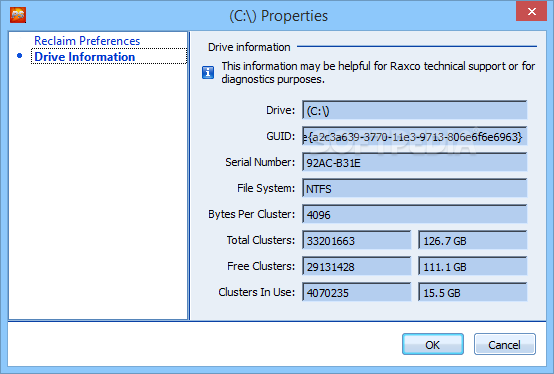Click the 'Drive:' label
Screen dimensions: 554x374
280,110
